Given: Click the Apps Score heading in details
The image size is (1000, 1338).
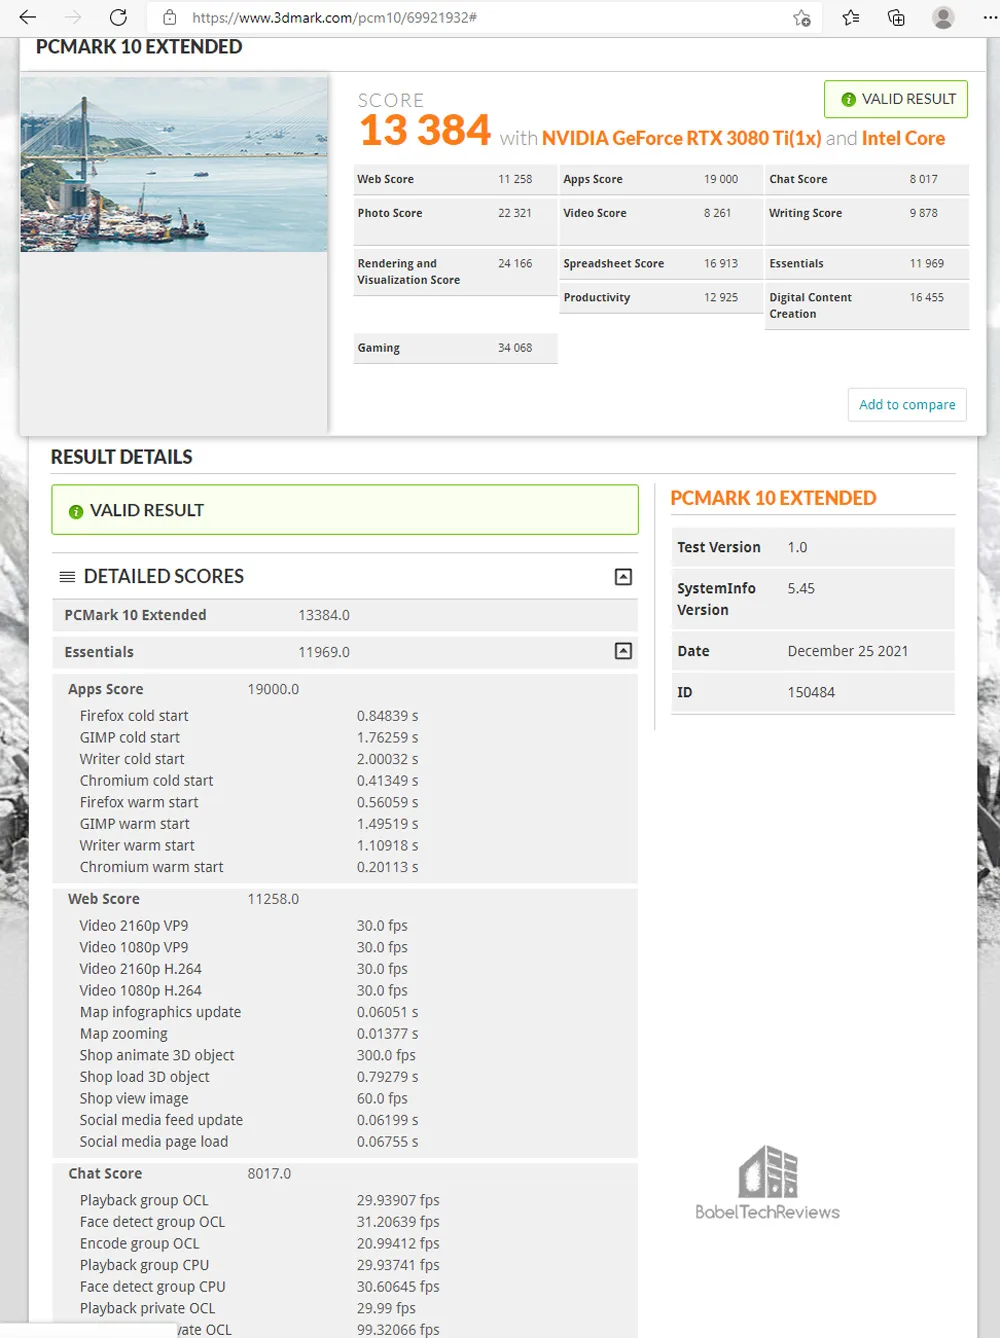Looking at the screenshot, I should tap(106, 689).
